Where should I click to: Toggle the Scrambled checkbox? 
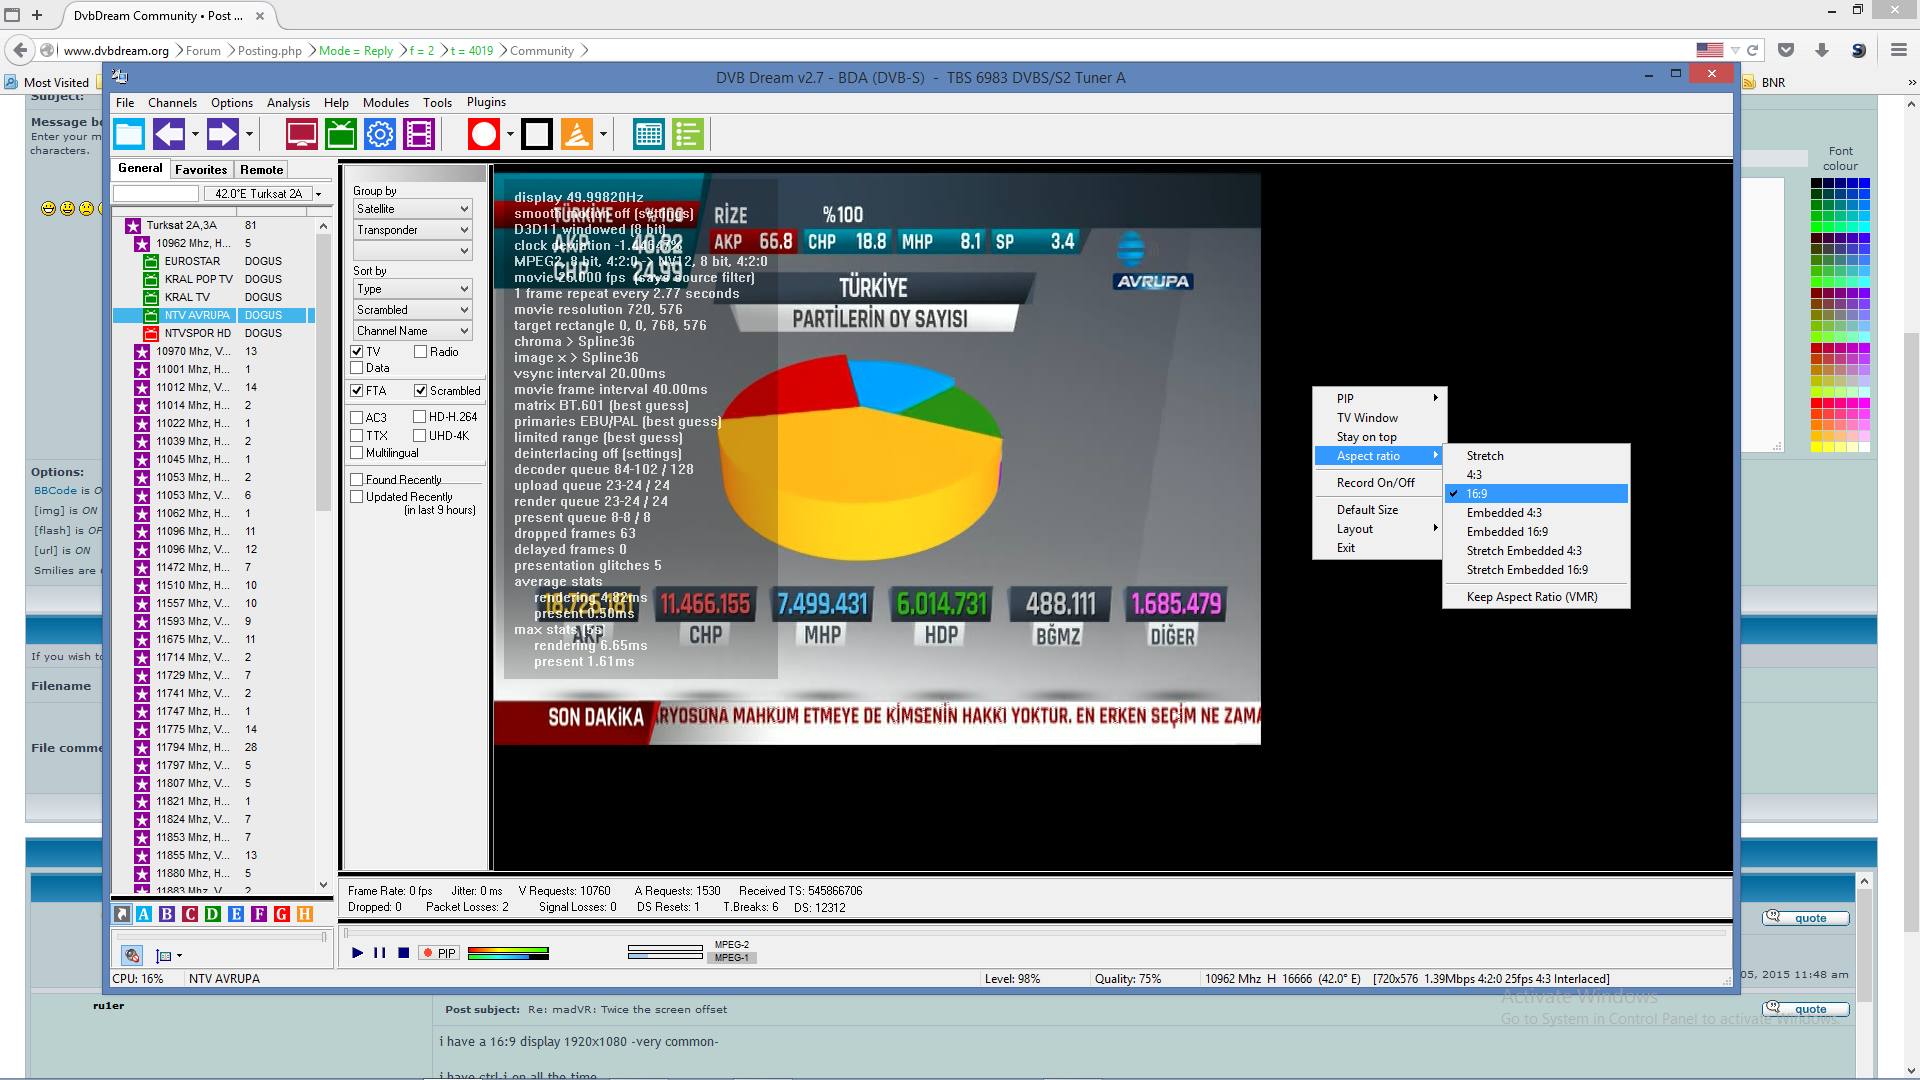coord(421,391)
